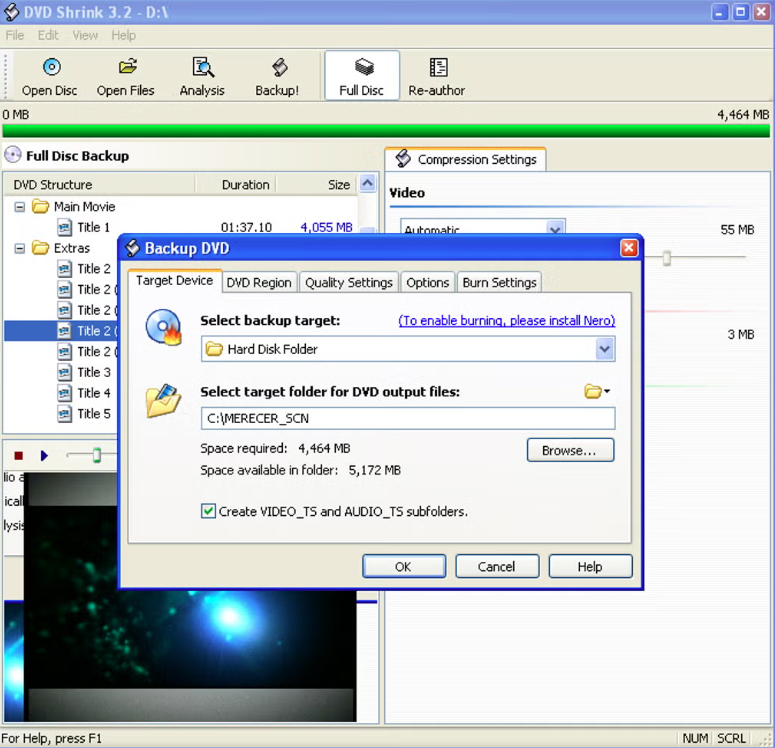The image size is (775, 748).
Task: Stop the video preview playback
Action: (19, 456)
